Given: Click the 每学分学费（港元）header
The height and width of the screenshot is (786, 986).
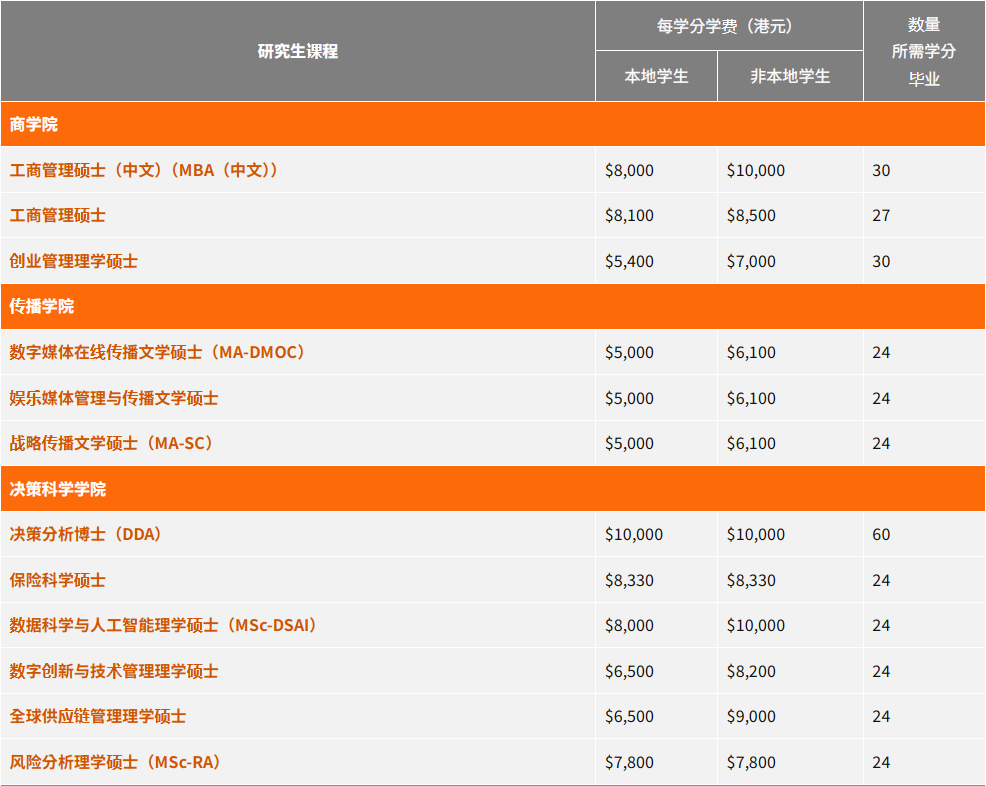Looking at the screenshot, I should 729,26.
